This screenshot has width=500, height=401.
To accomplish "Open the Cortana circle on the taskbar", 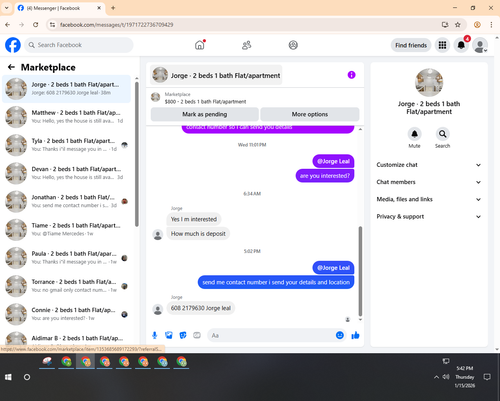I will 27,377.
